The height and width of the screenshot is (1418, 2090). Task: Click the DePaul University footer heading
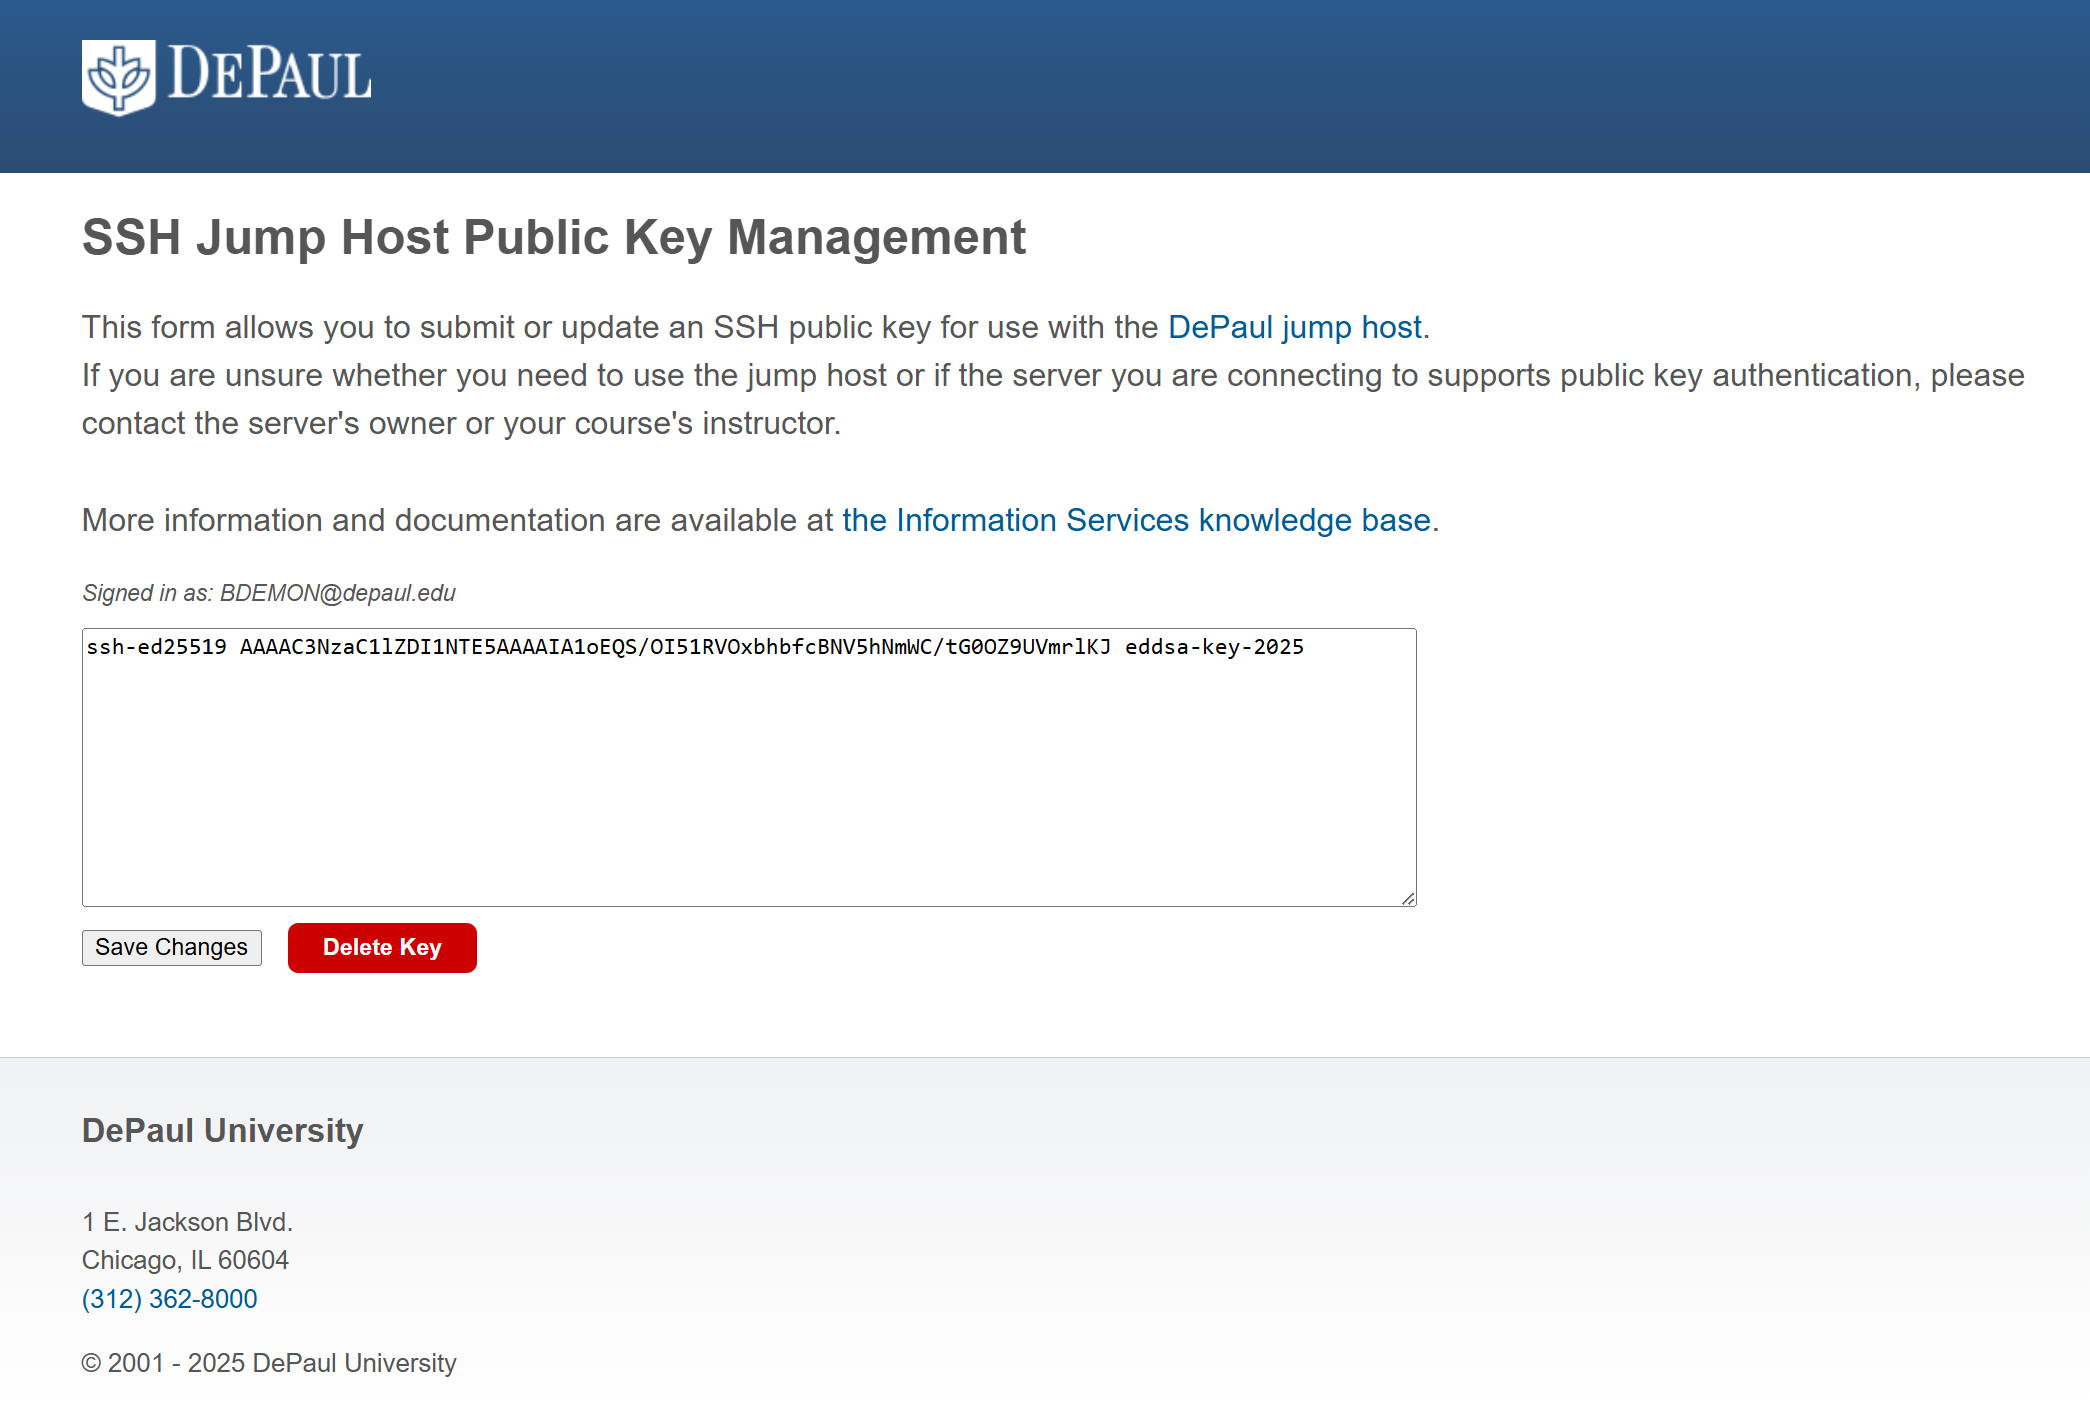(222, 1130)
